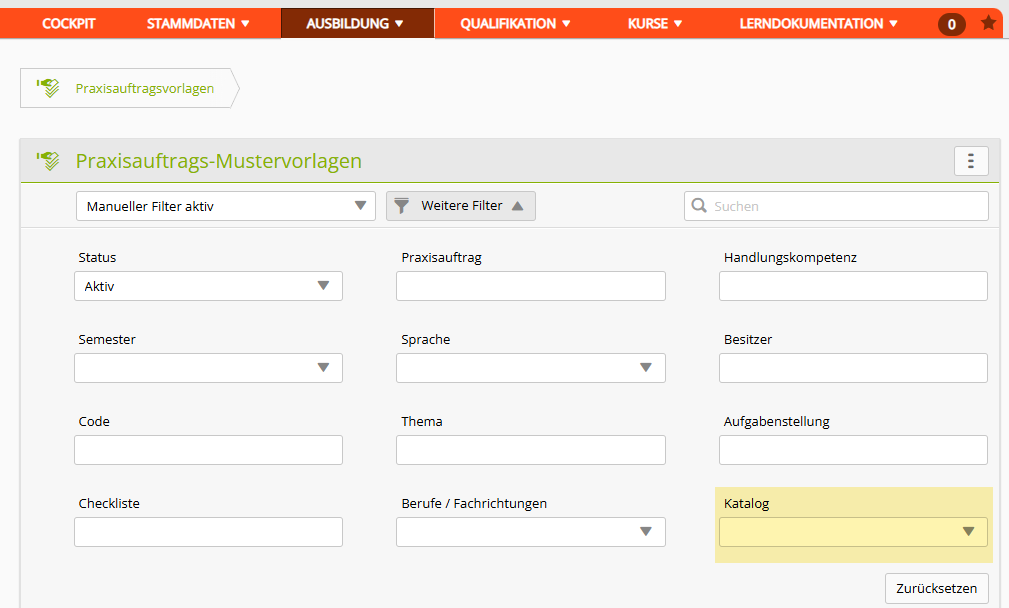Viewport: 1009px width, 608px height.
Task: Click the funnel icon in Weitere Filter
Action: pos(402,206)
